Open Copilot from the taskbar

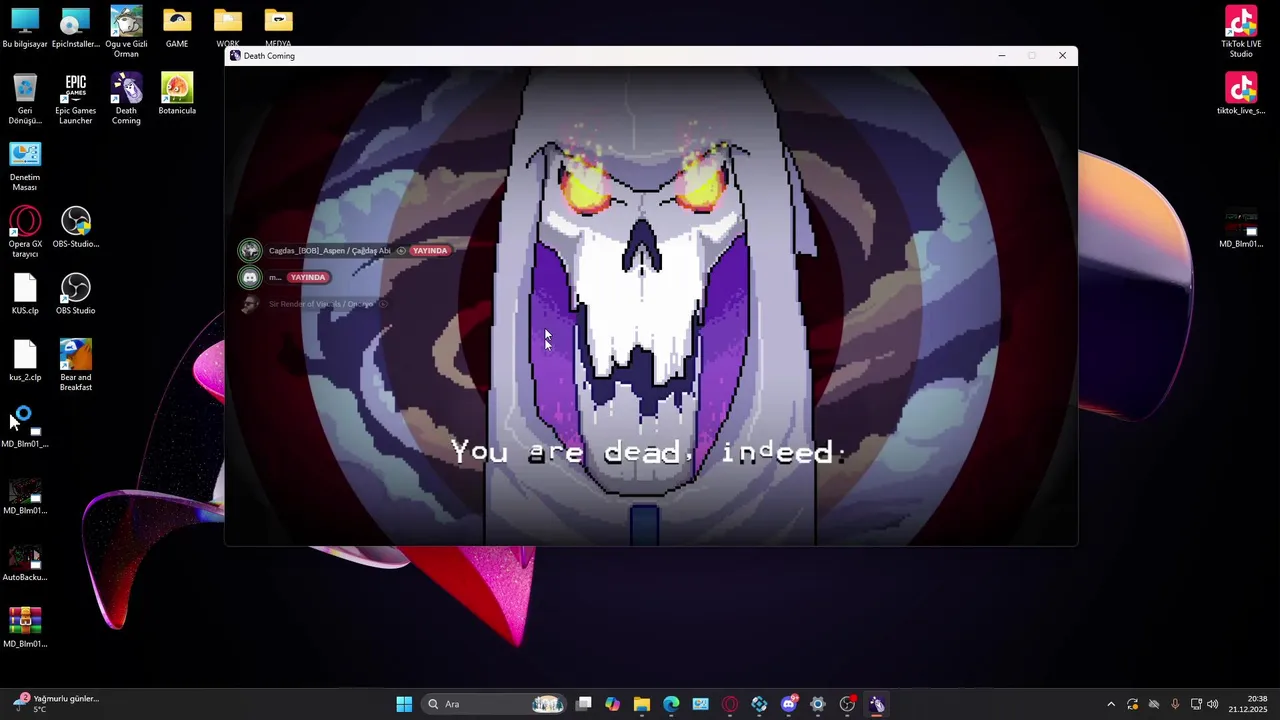pyautogui.click(x=613, y=704)
